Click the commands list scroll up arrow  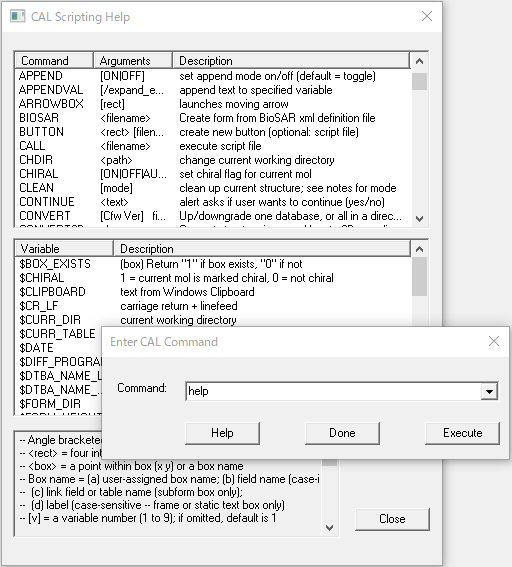pyautogui.click(x=419, y=61)
